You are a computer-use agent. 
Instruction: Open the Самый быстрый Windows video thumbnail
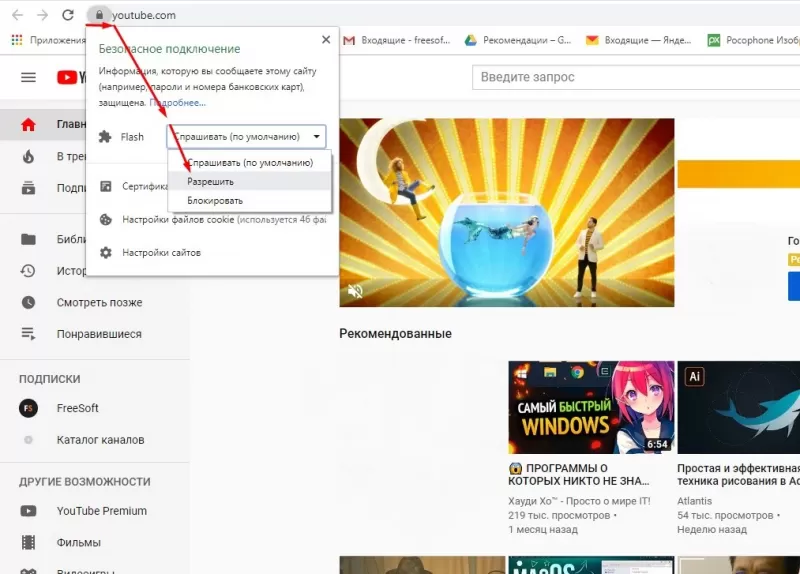tap(591, 407)
